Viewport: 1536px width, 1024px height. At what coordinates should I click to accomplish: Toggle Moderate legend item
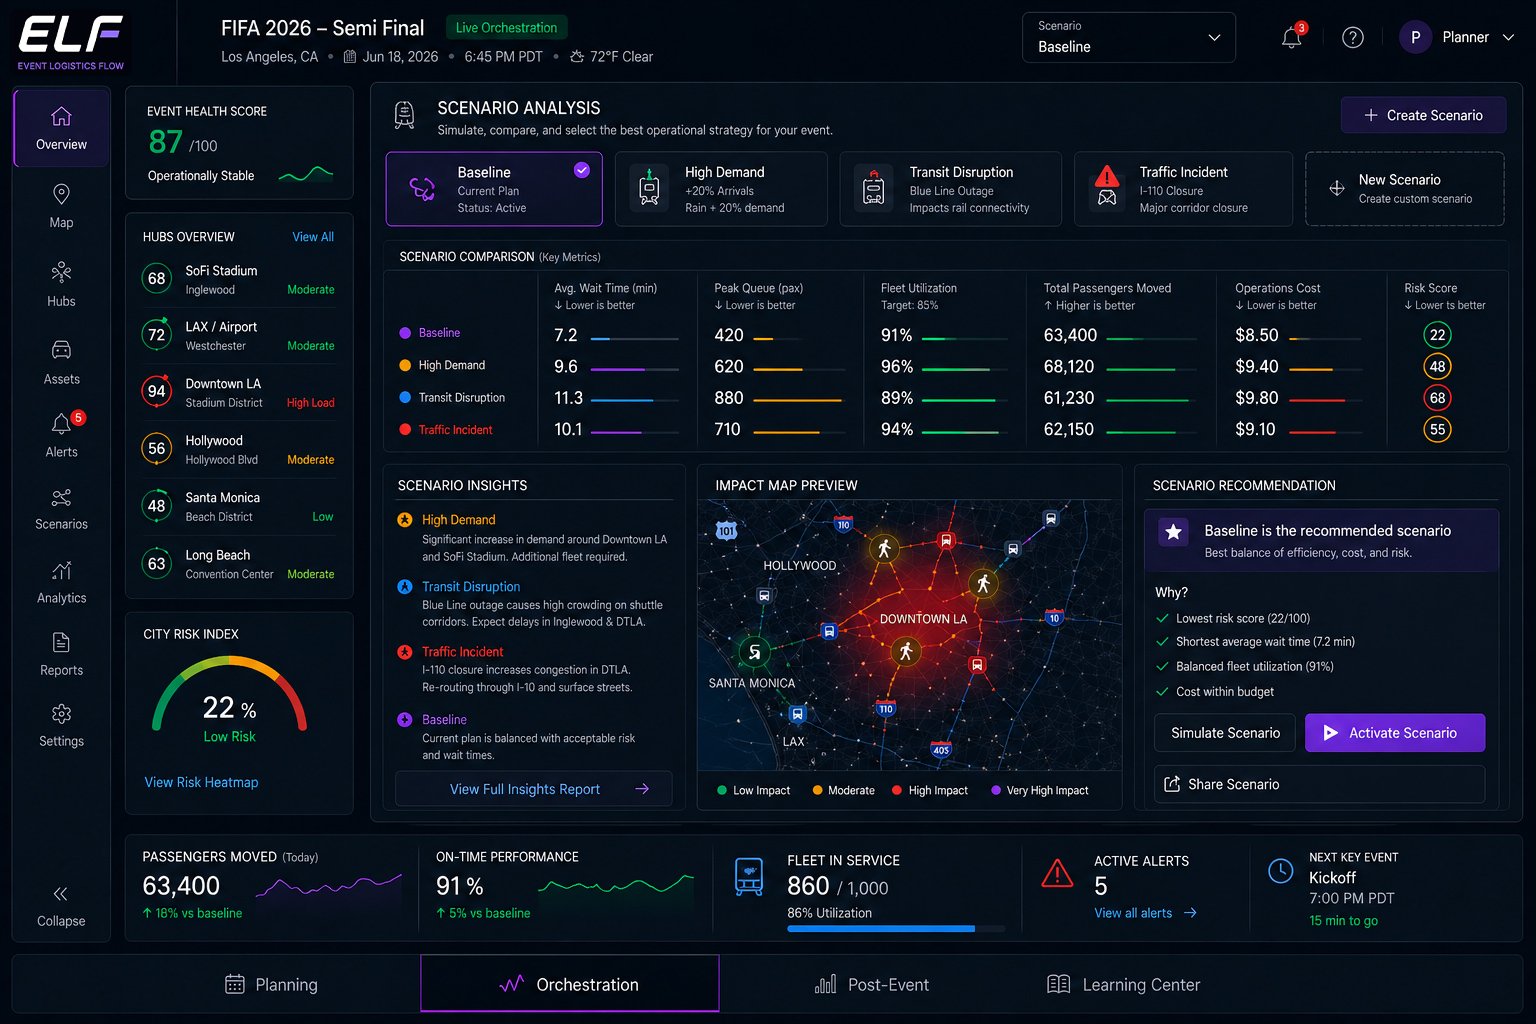tap(843, 790)
